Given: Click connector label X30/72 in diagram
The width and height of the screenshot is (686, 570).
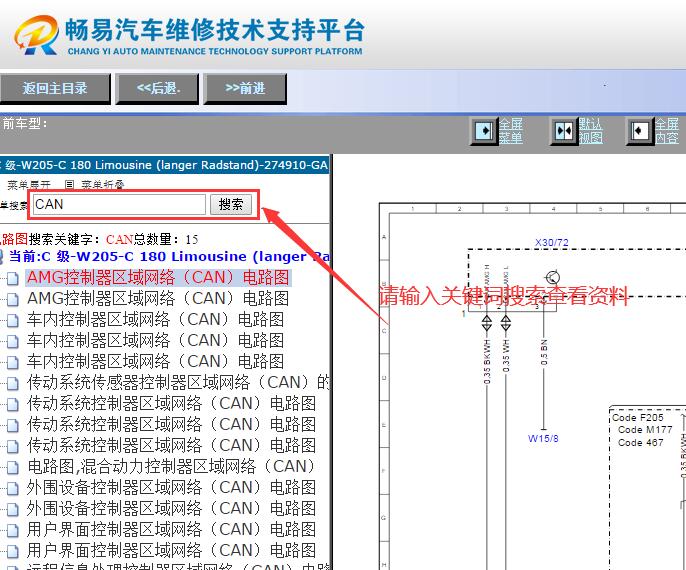Looking at the screenshot, I should pyautogui.click(x=552, y=242).
